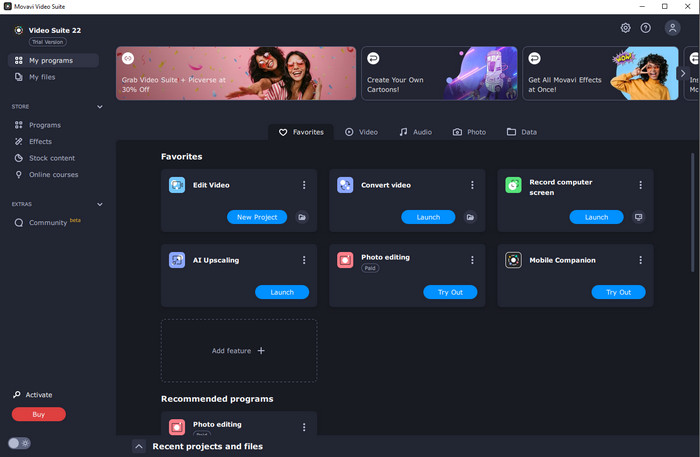700x457 pixels.
Task: Switch to the Data tab
Action: click(x=522, y=132)
